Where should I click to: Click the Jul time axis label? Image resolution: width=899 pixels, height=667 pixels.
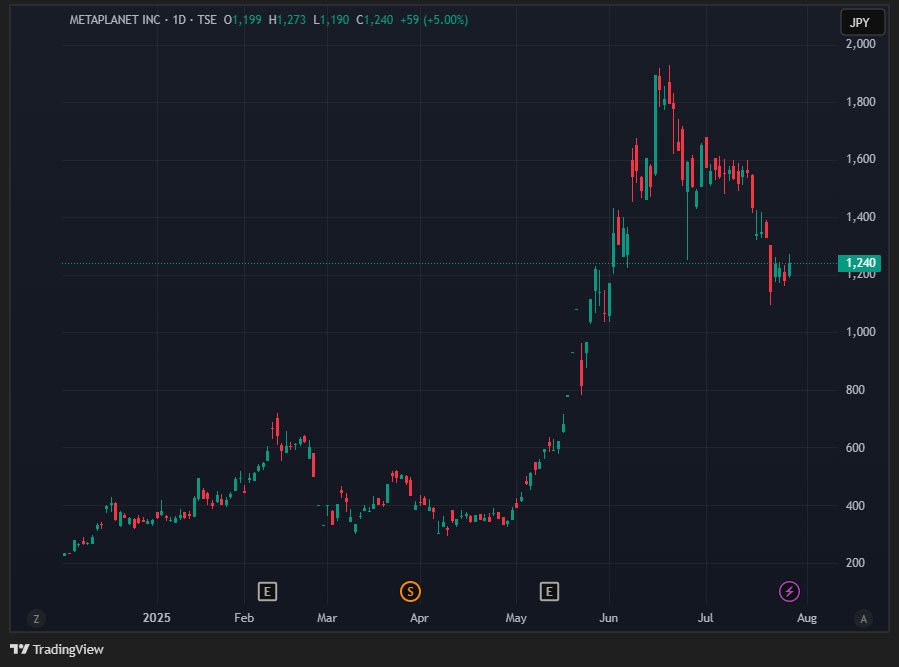coord(705,618)
